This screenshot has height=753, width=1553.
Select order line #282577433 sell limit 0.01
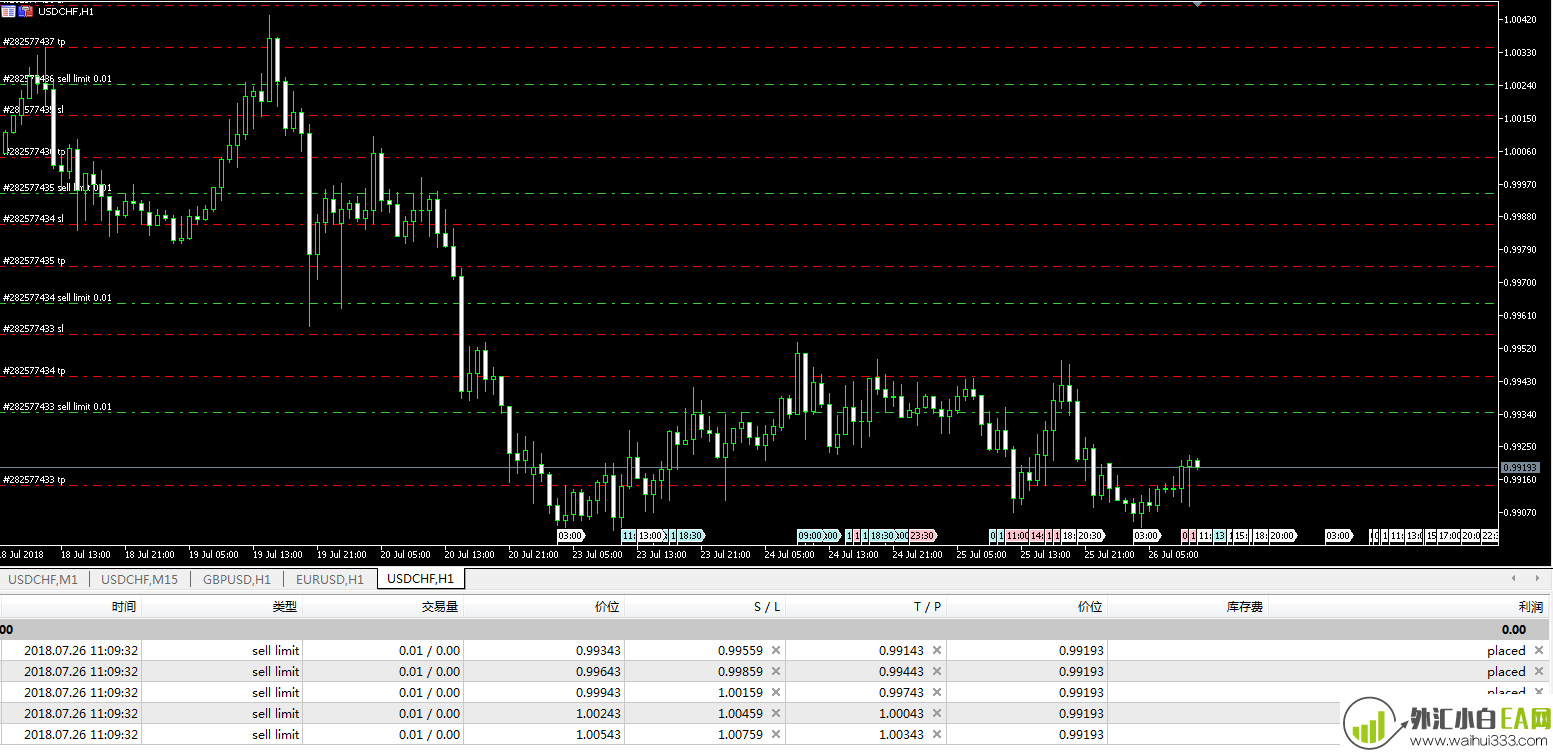click(58, 407)
